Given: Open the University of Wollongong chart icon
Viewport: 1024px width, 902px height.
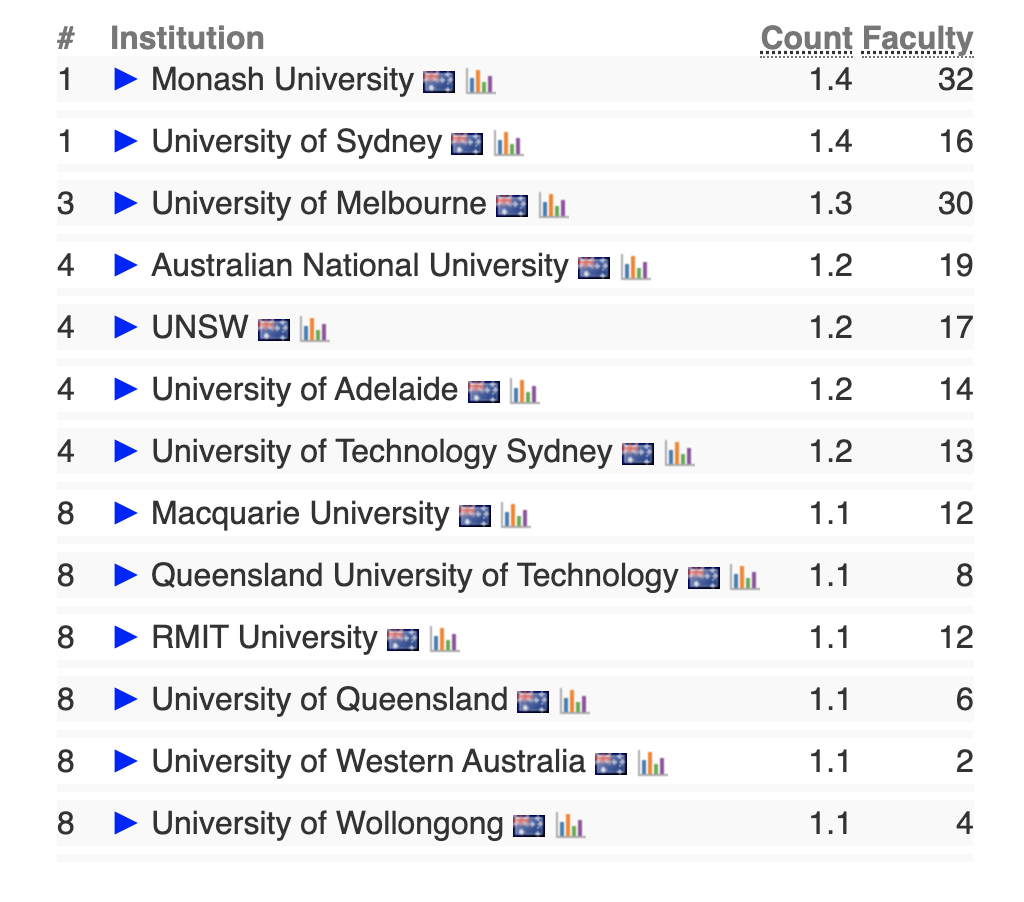Looking at the screenshot, I should pos(571,826).
